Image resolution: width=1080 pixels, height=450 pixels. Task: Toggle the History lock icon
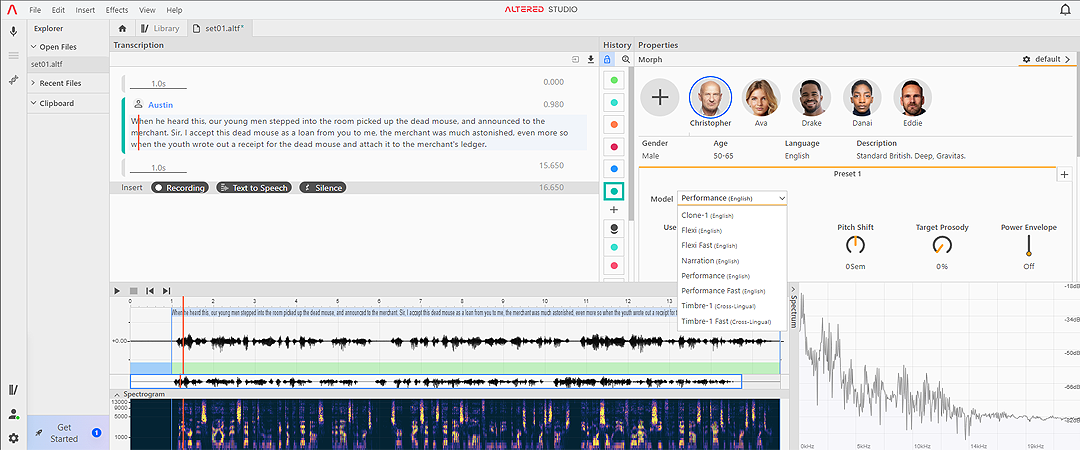(607, 60)
